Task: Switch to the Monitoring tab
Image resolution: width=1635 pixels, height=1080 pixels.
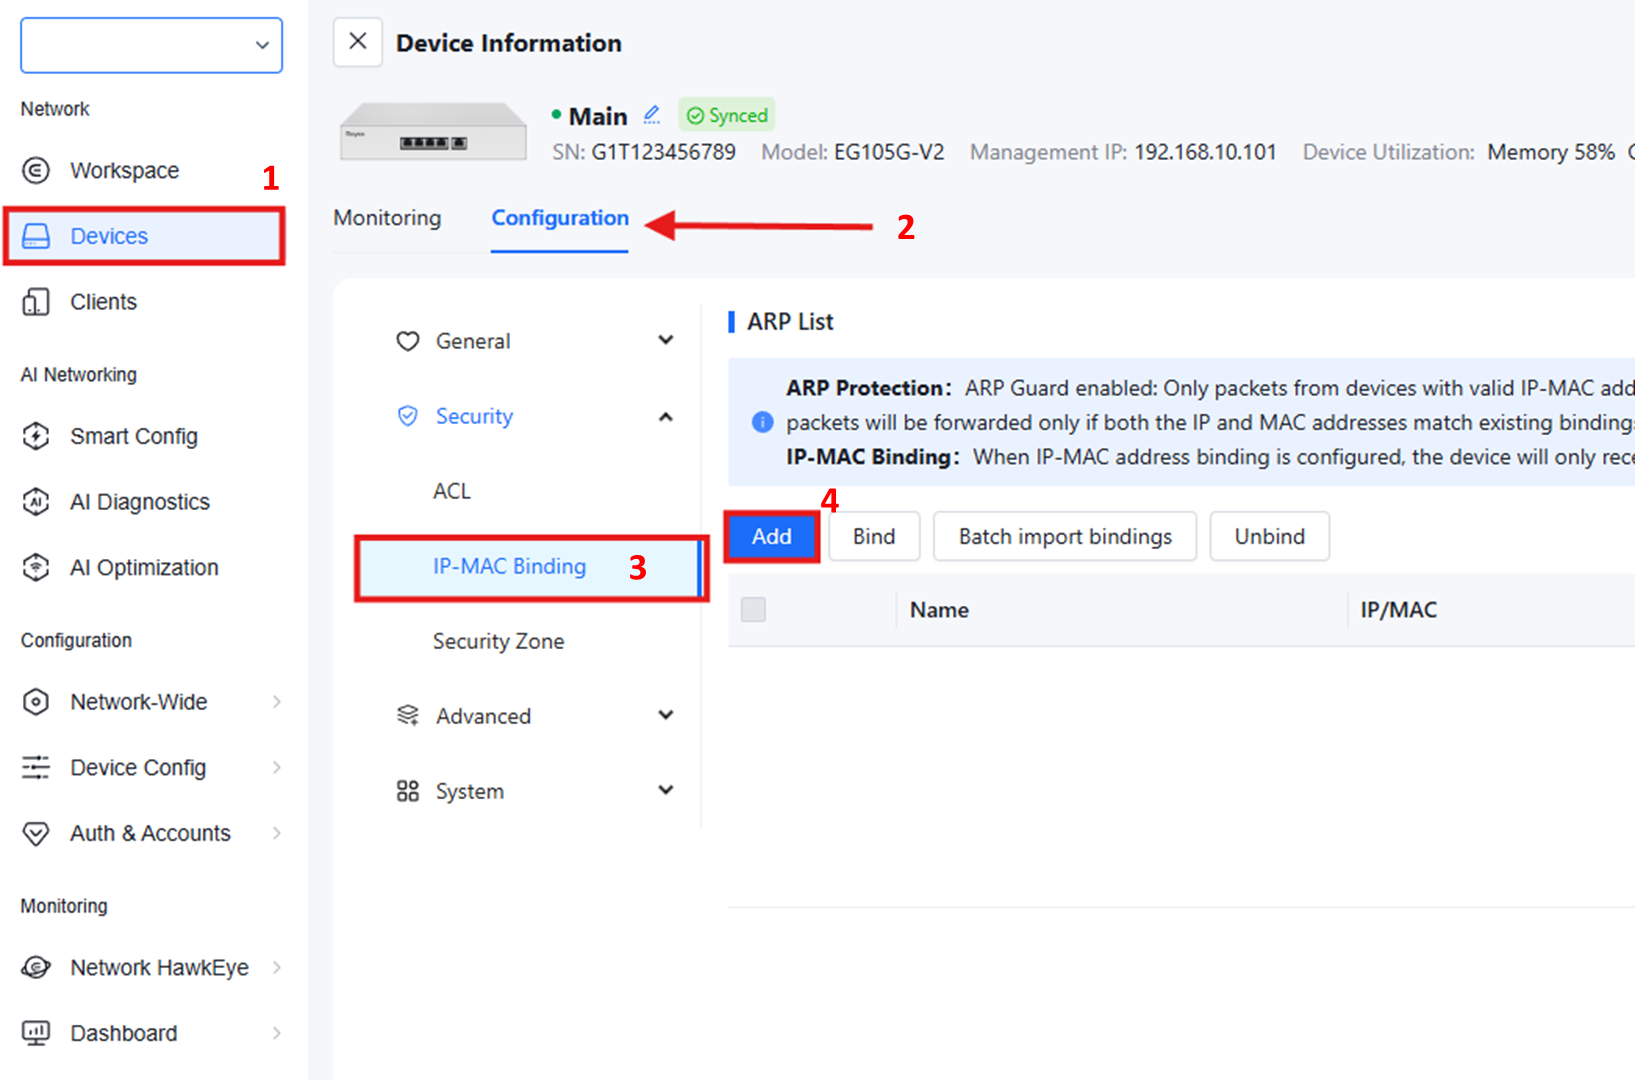Action: pos(387,218)
